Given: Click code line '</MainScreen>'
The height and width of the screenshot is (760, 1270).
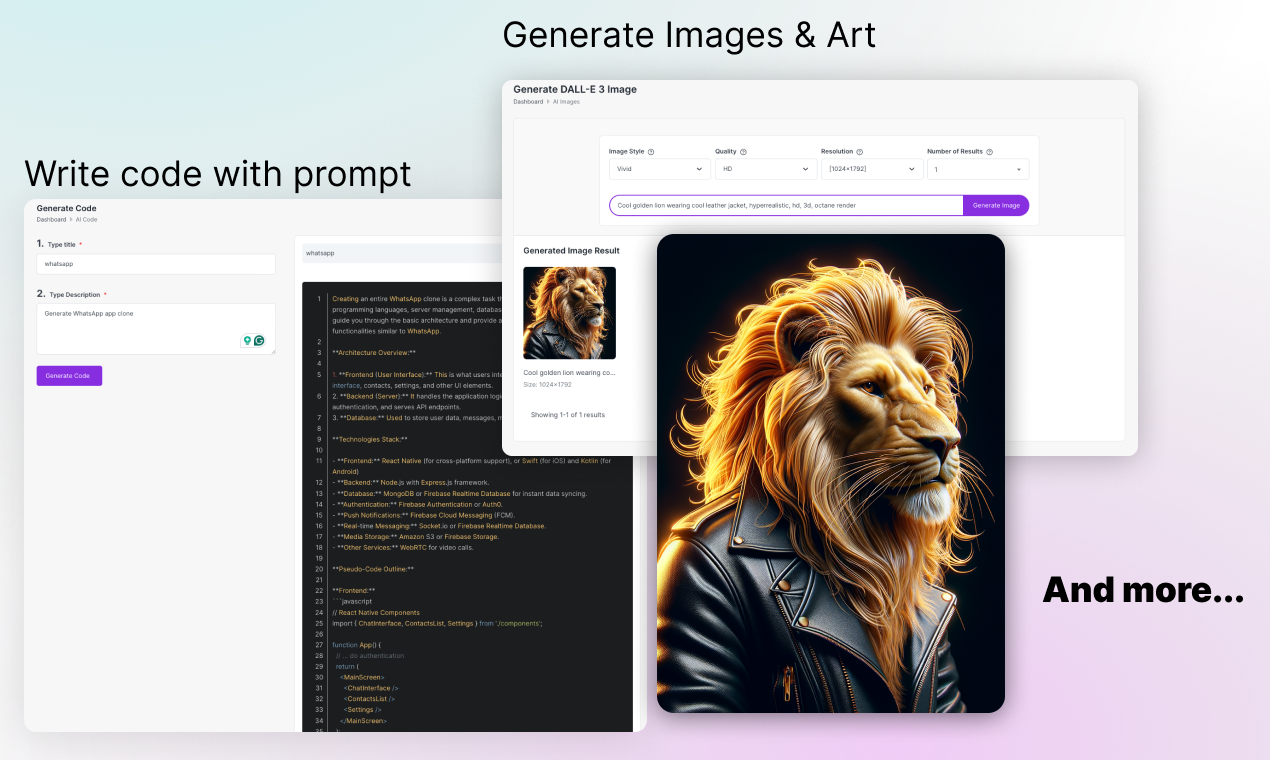Looking at the screenshot, I should [x=363, y=721].
